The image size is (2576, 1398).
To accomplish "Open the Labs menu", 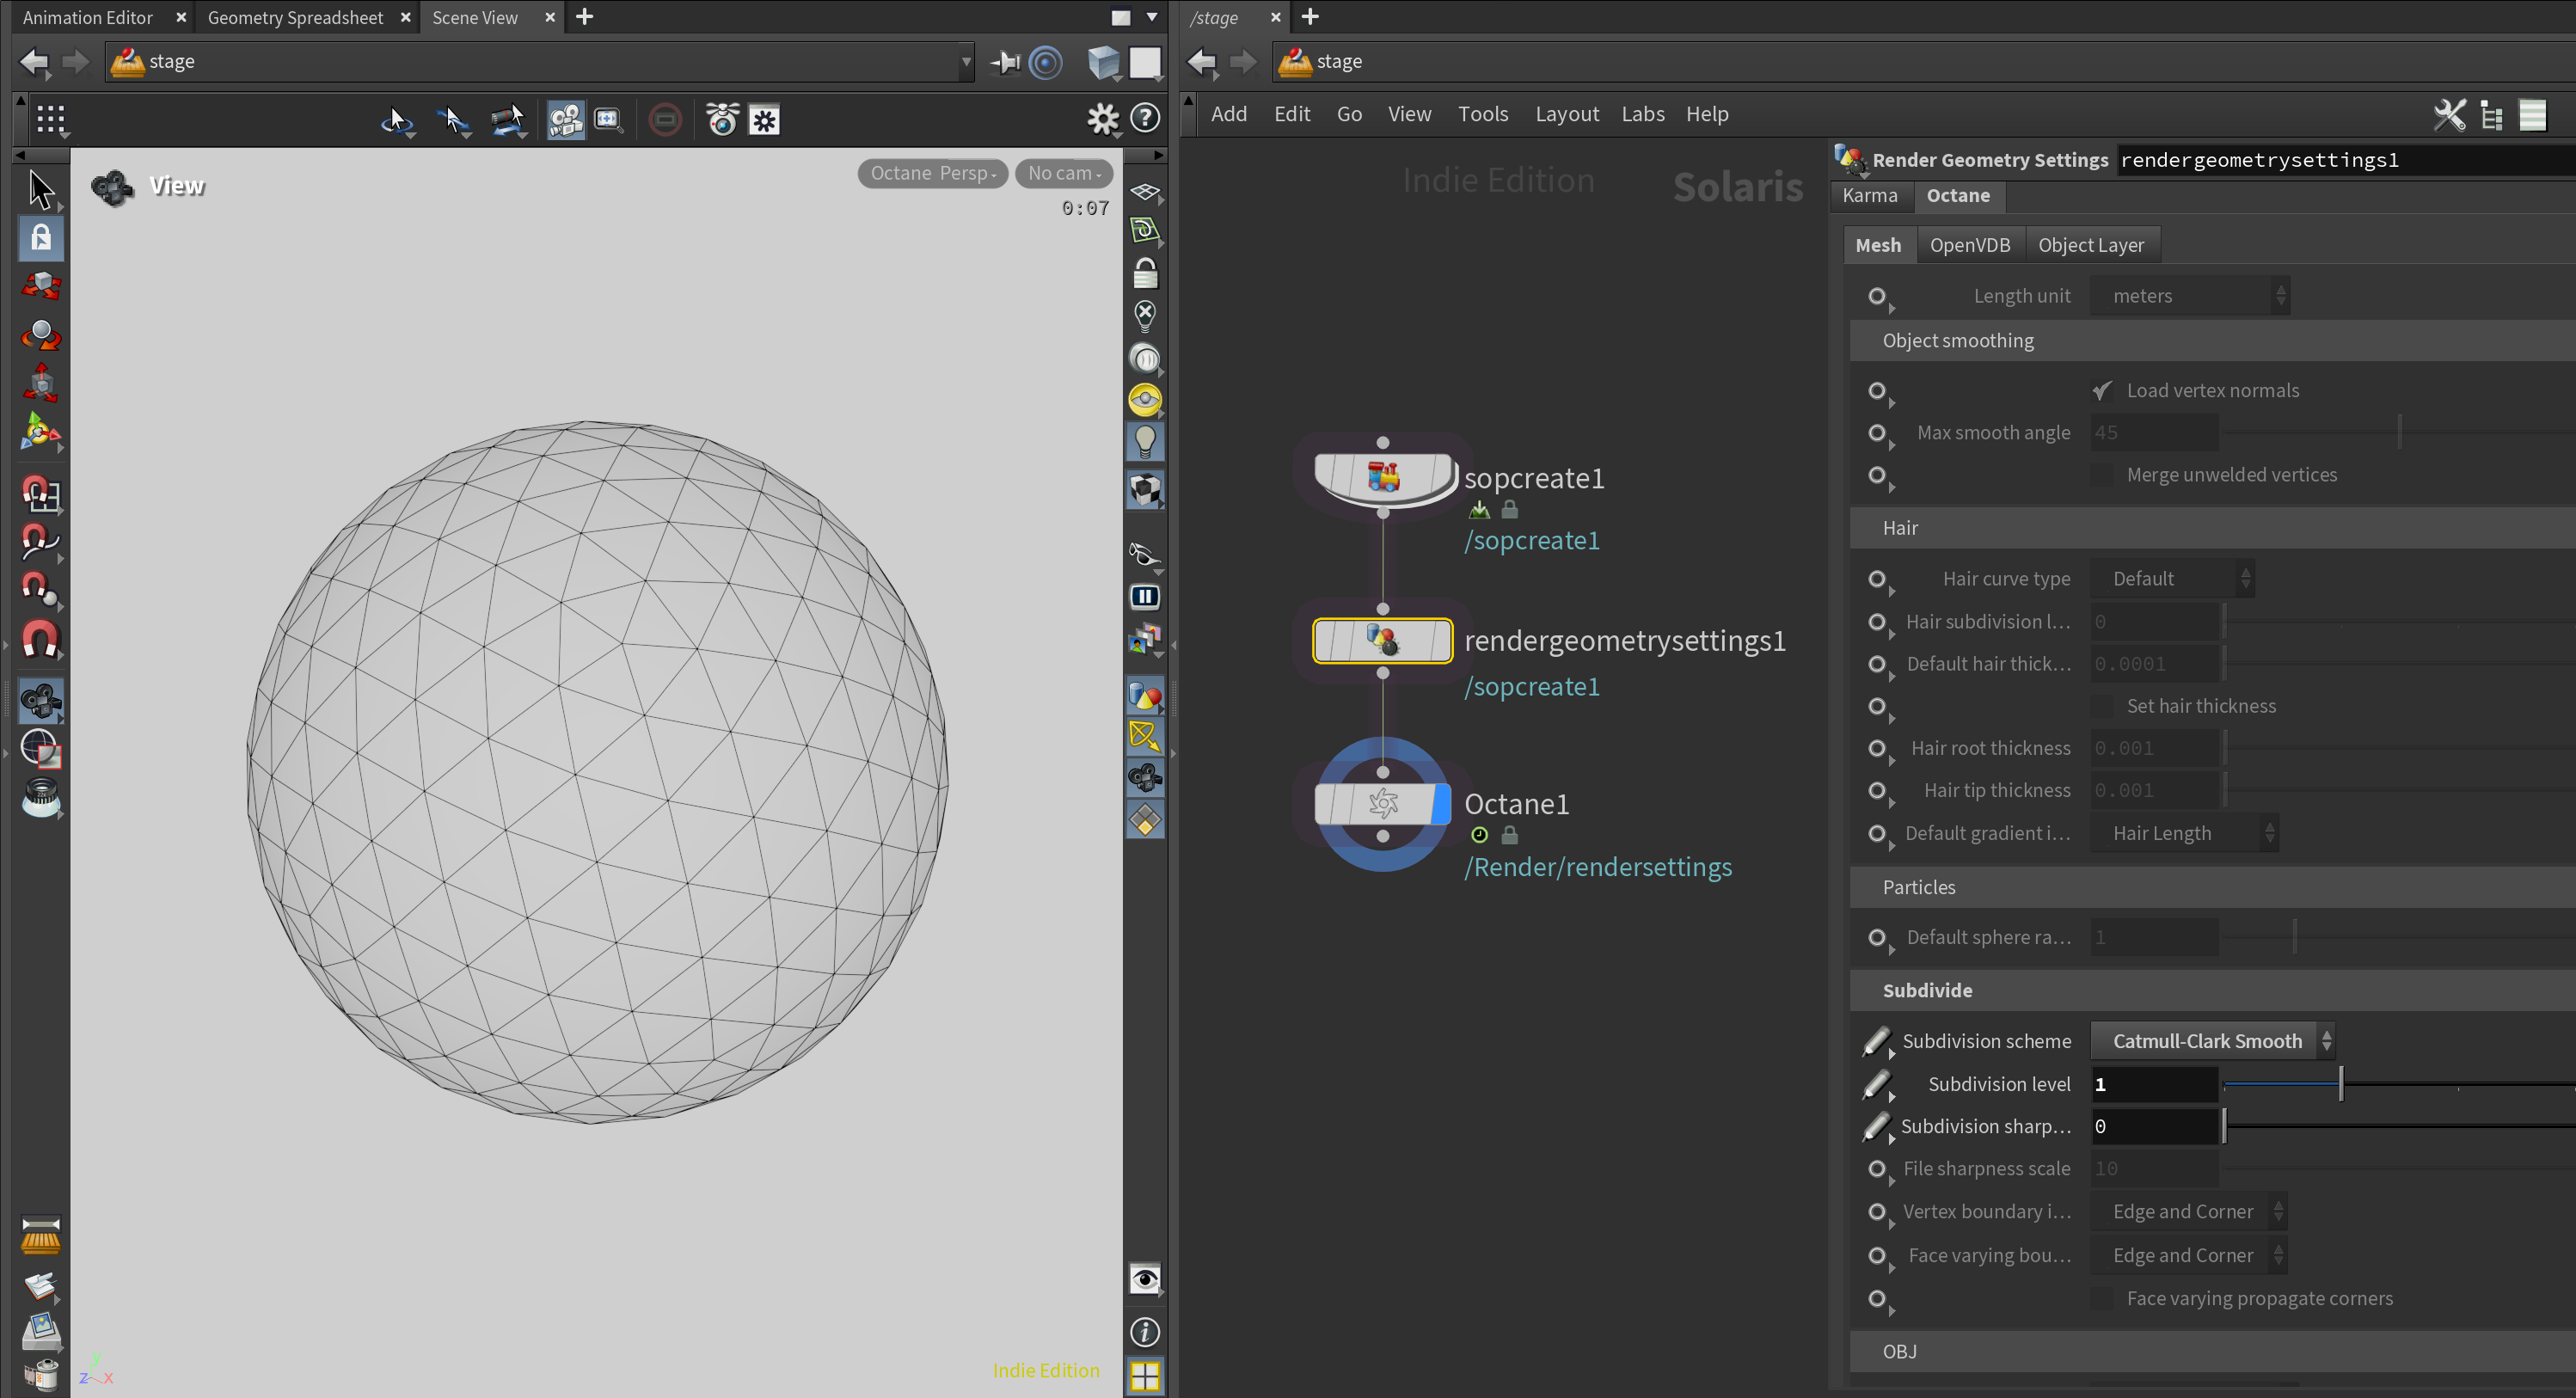I will 1642,114.
